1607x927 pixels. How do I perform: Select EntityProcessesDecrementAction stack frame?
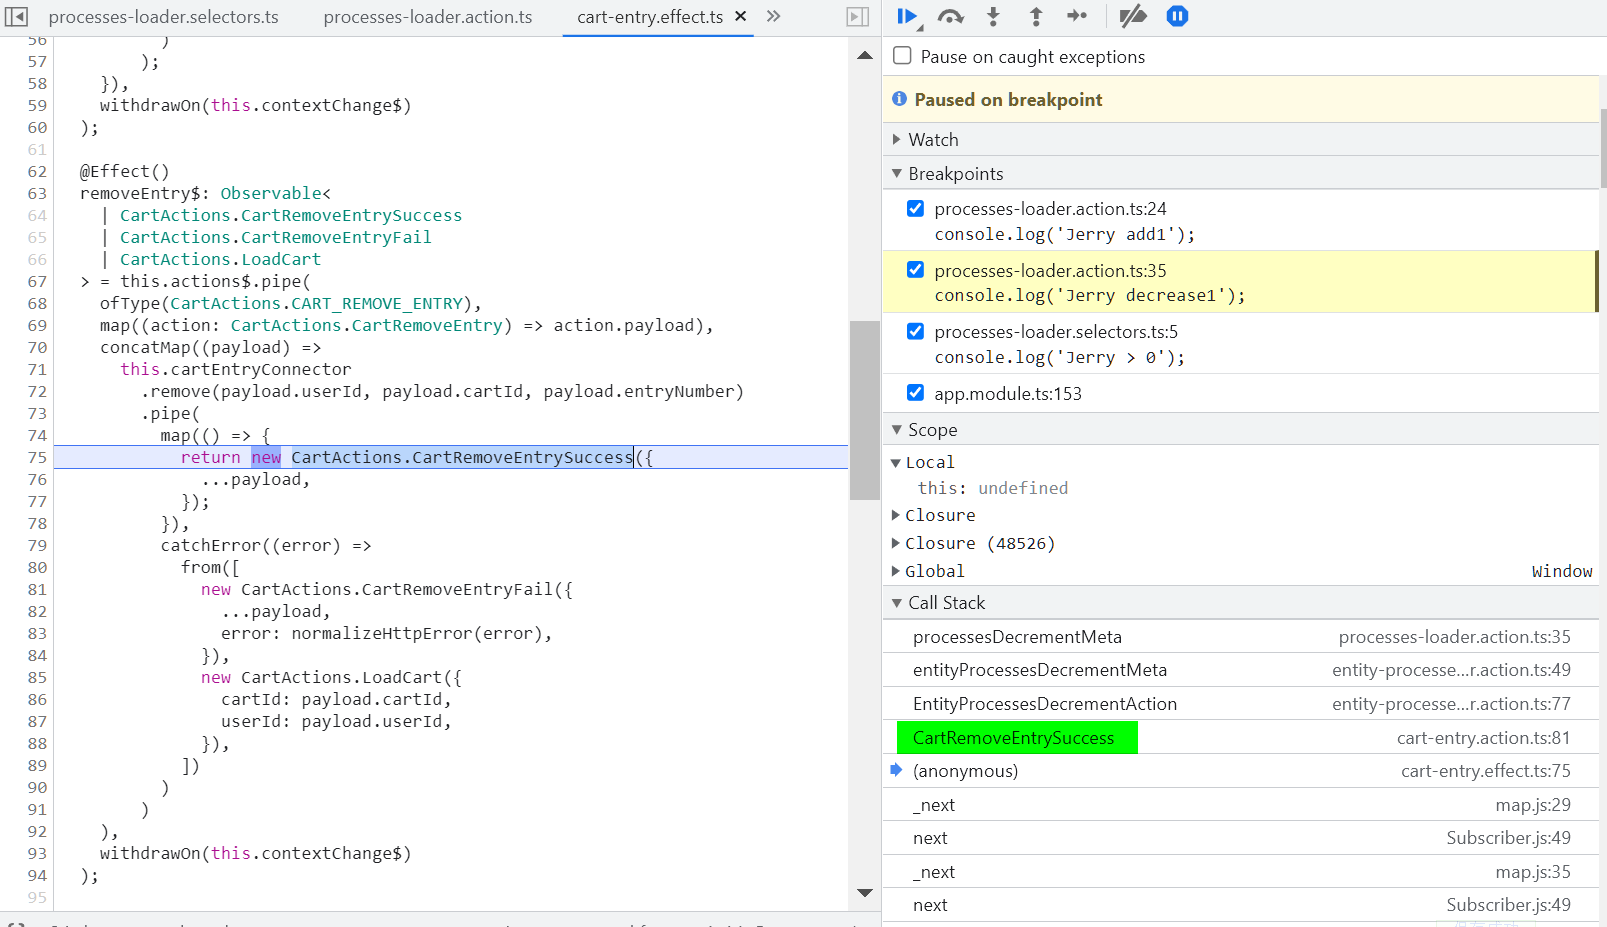tap(1241, 704)
